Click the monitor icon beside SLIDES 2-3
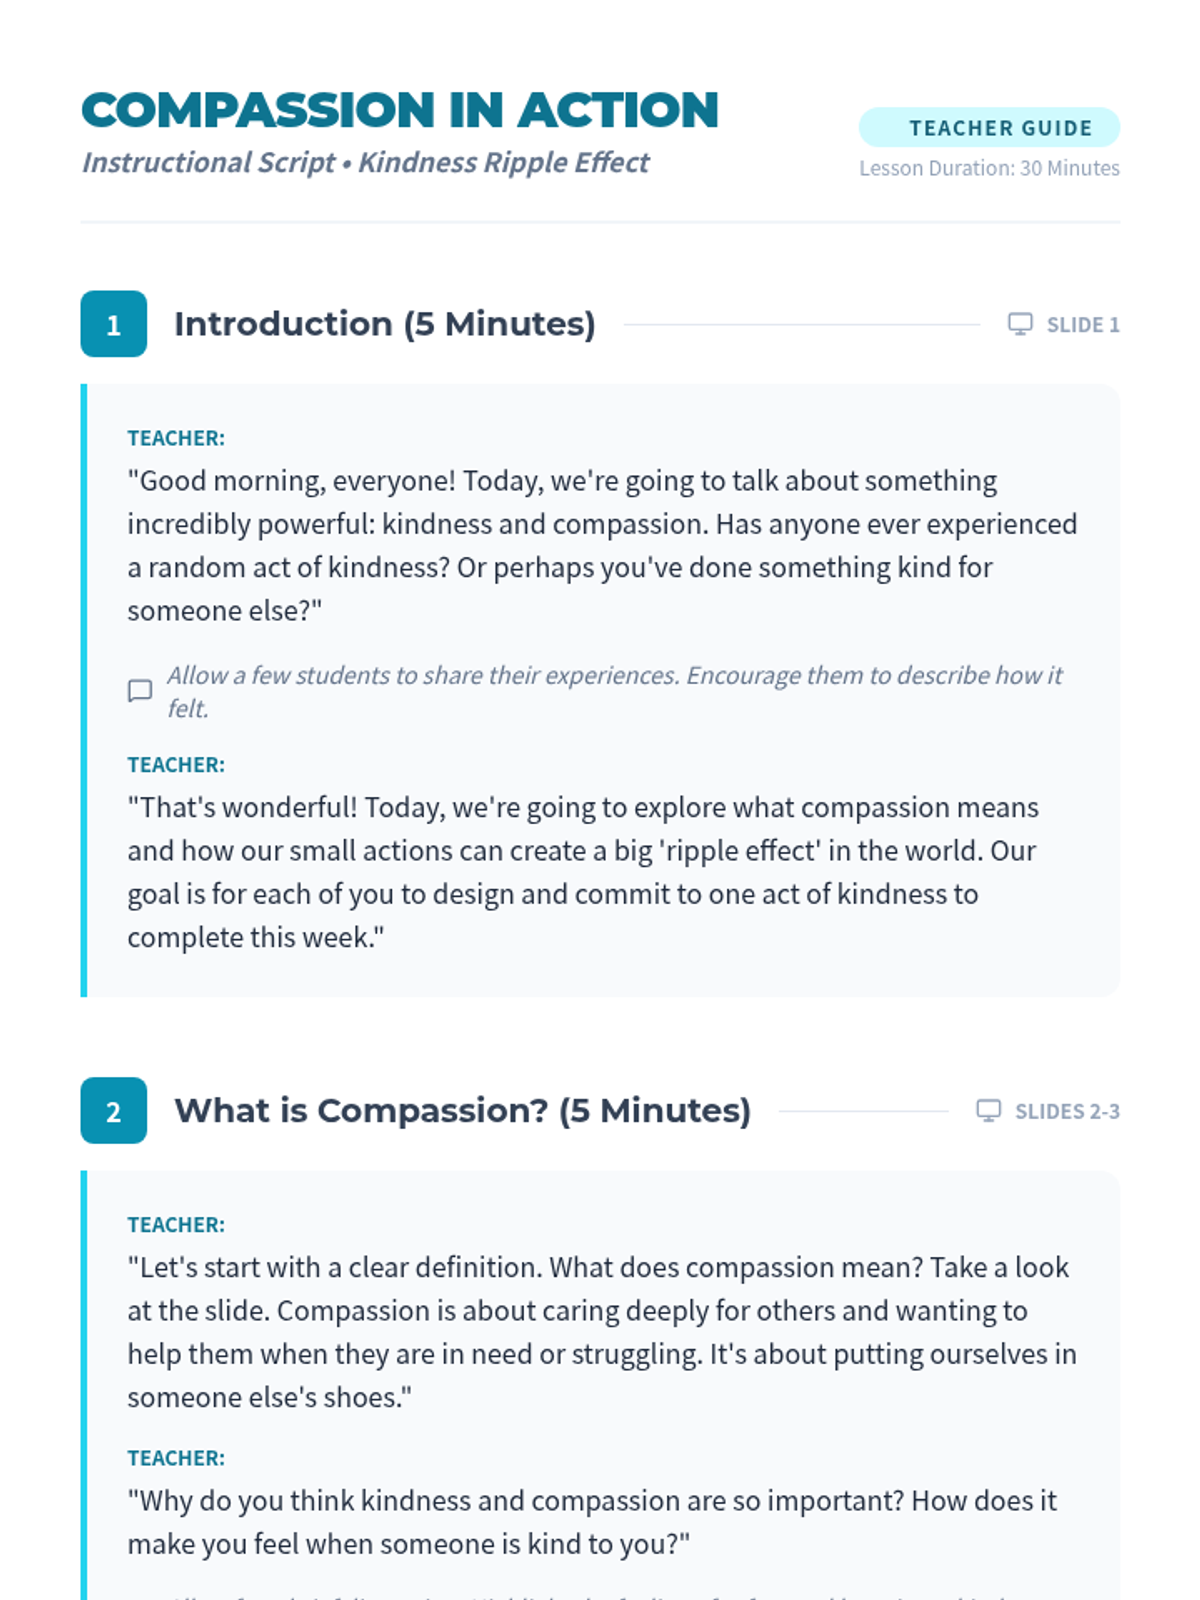Viewport: 1200px width, 1600px height. click(x=988, y=1111)
